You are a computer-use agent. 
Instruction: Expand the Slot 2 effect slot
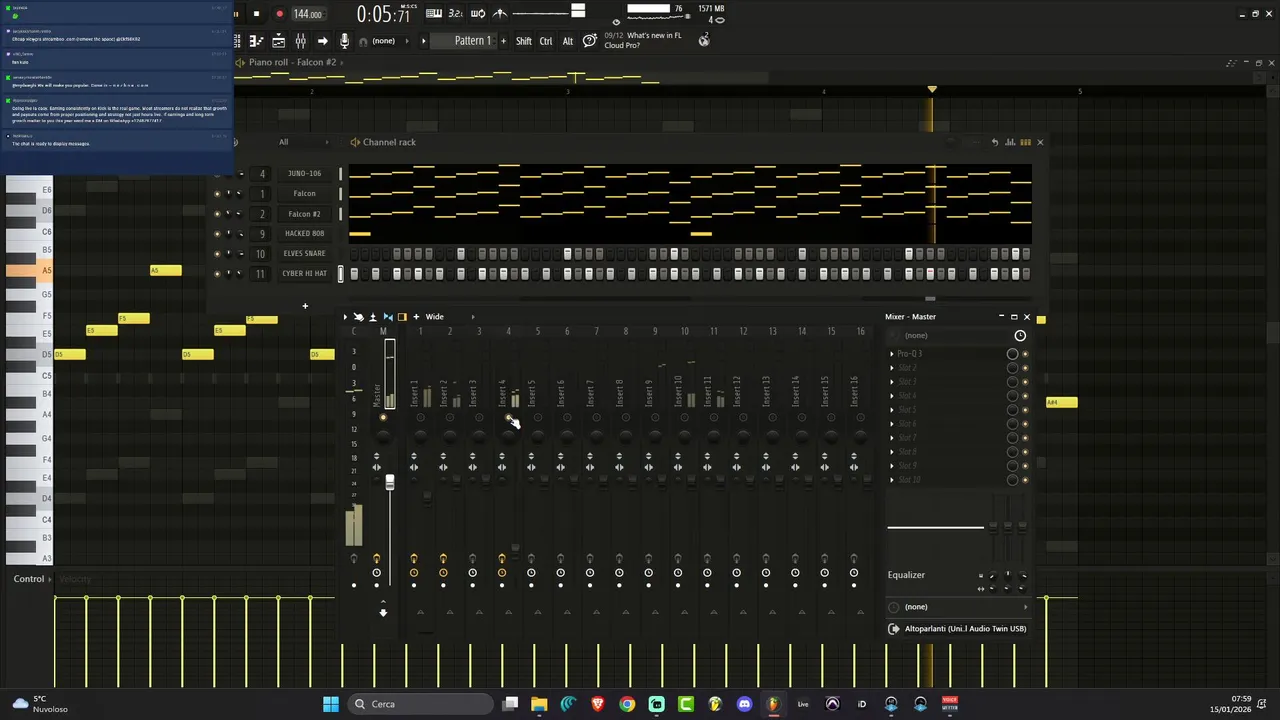coord(892,368)
